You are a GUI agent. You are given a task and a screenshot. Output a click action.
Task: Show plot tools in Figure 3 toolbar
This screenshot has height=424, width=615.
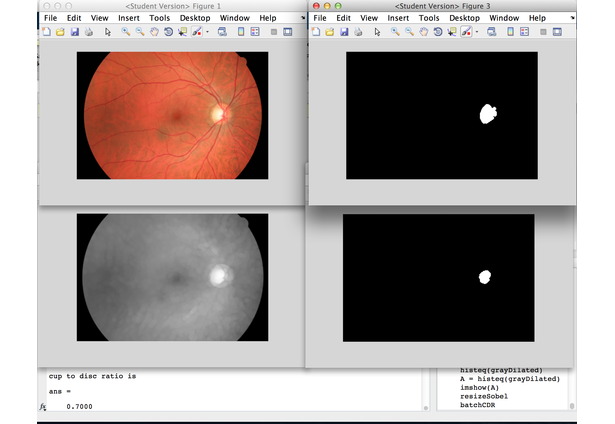point(557,32)
